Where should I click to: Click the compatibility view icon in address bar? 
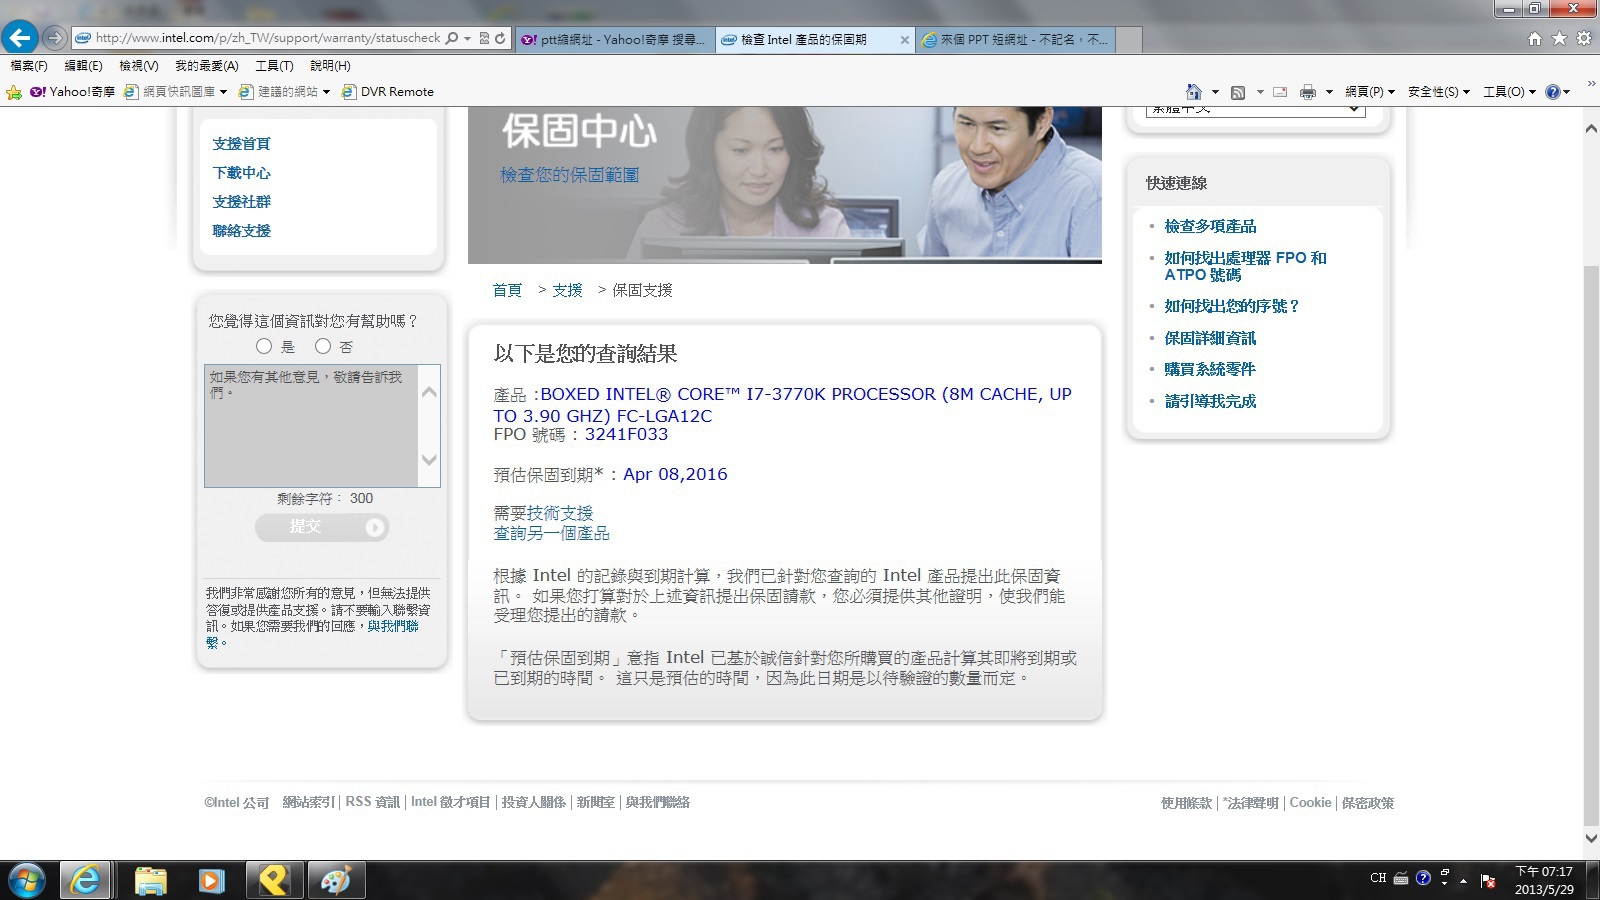[x=485, y=38]
